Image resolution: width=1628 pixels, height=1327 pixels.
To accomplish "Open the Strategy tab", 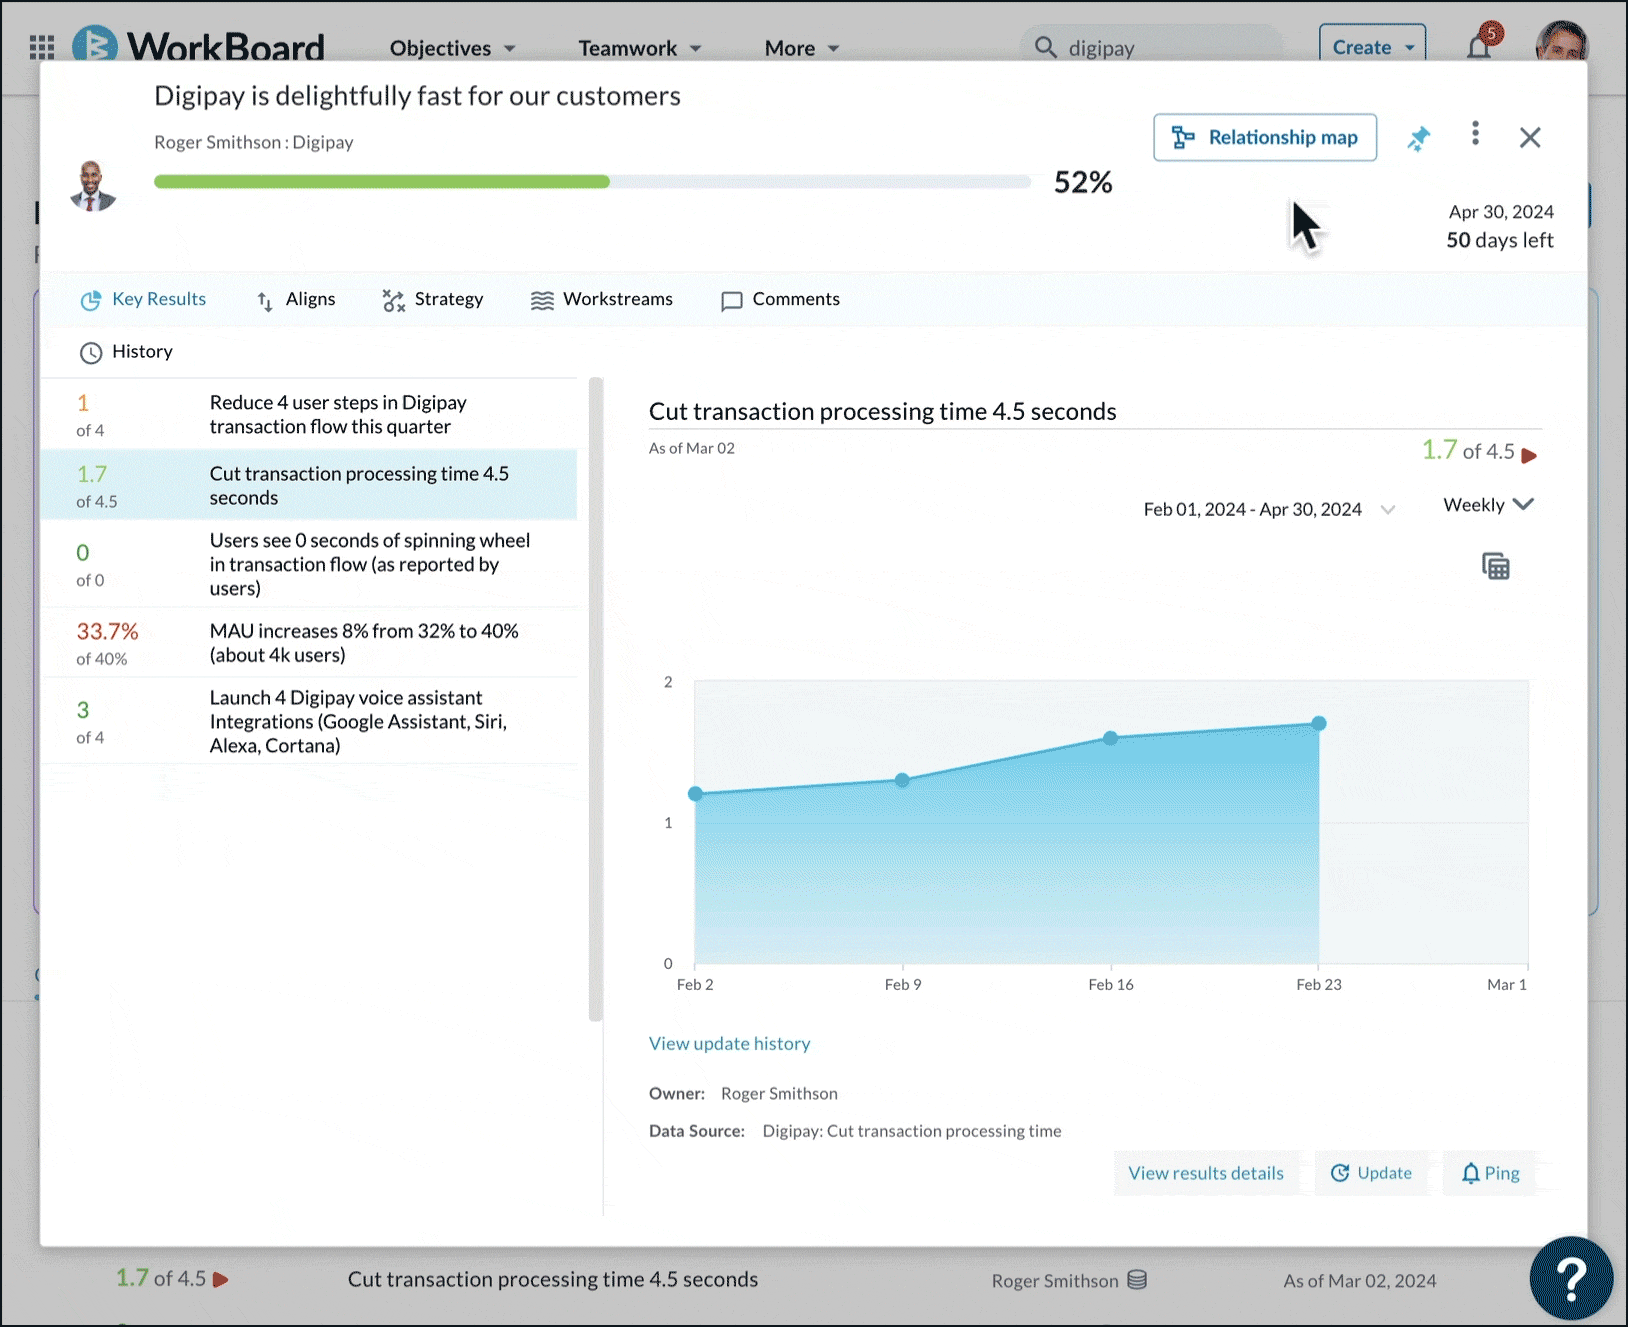I will pos(433,299).
